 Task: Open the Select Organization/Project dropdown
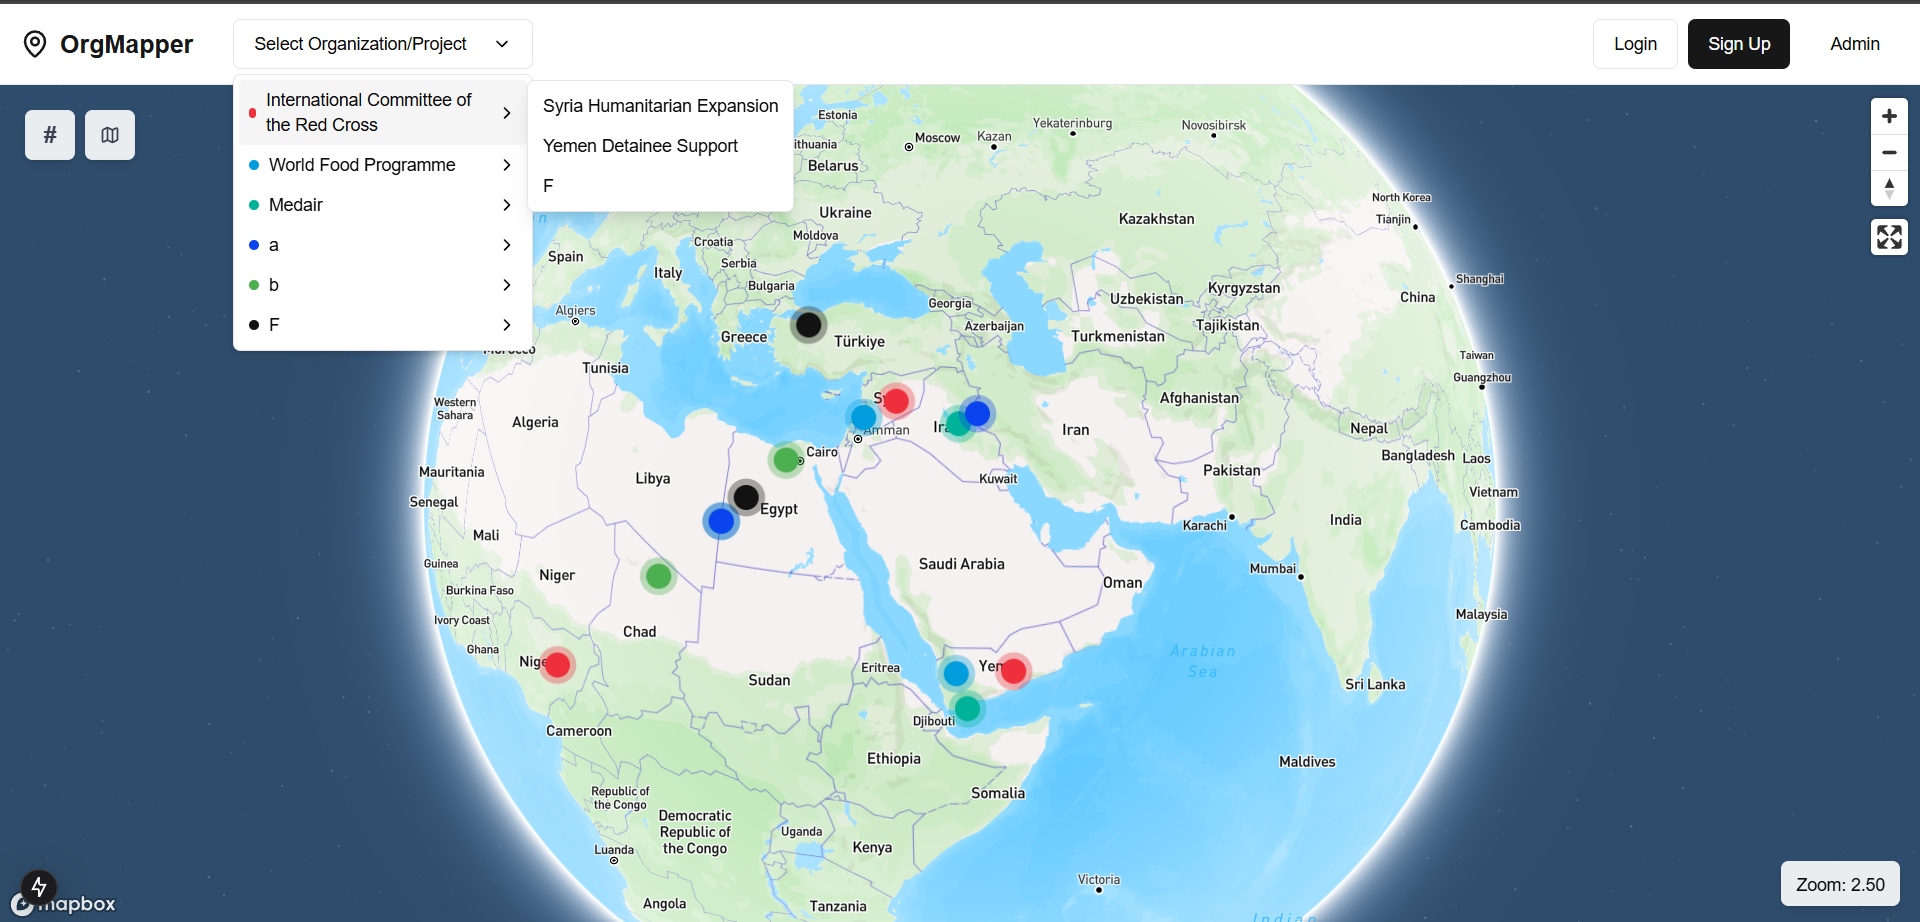(x=382, y=43)
